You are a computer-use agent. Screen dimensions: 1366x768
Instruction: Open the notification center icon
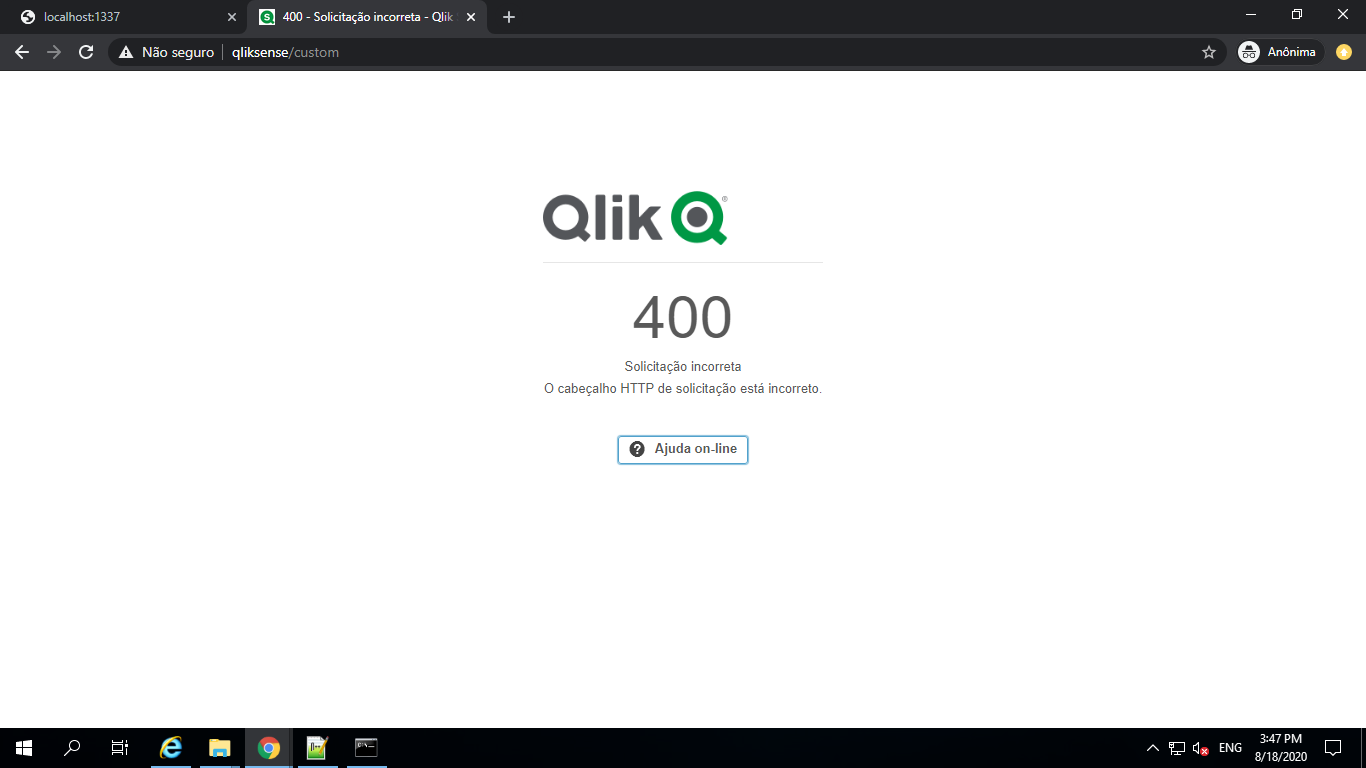[1333, 748]
